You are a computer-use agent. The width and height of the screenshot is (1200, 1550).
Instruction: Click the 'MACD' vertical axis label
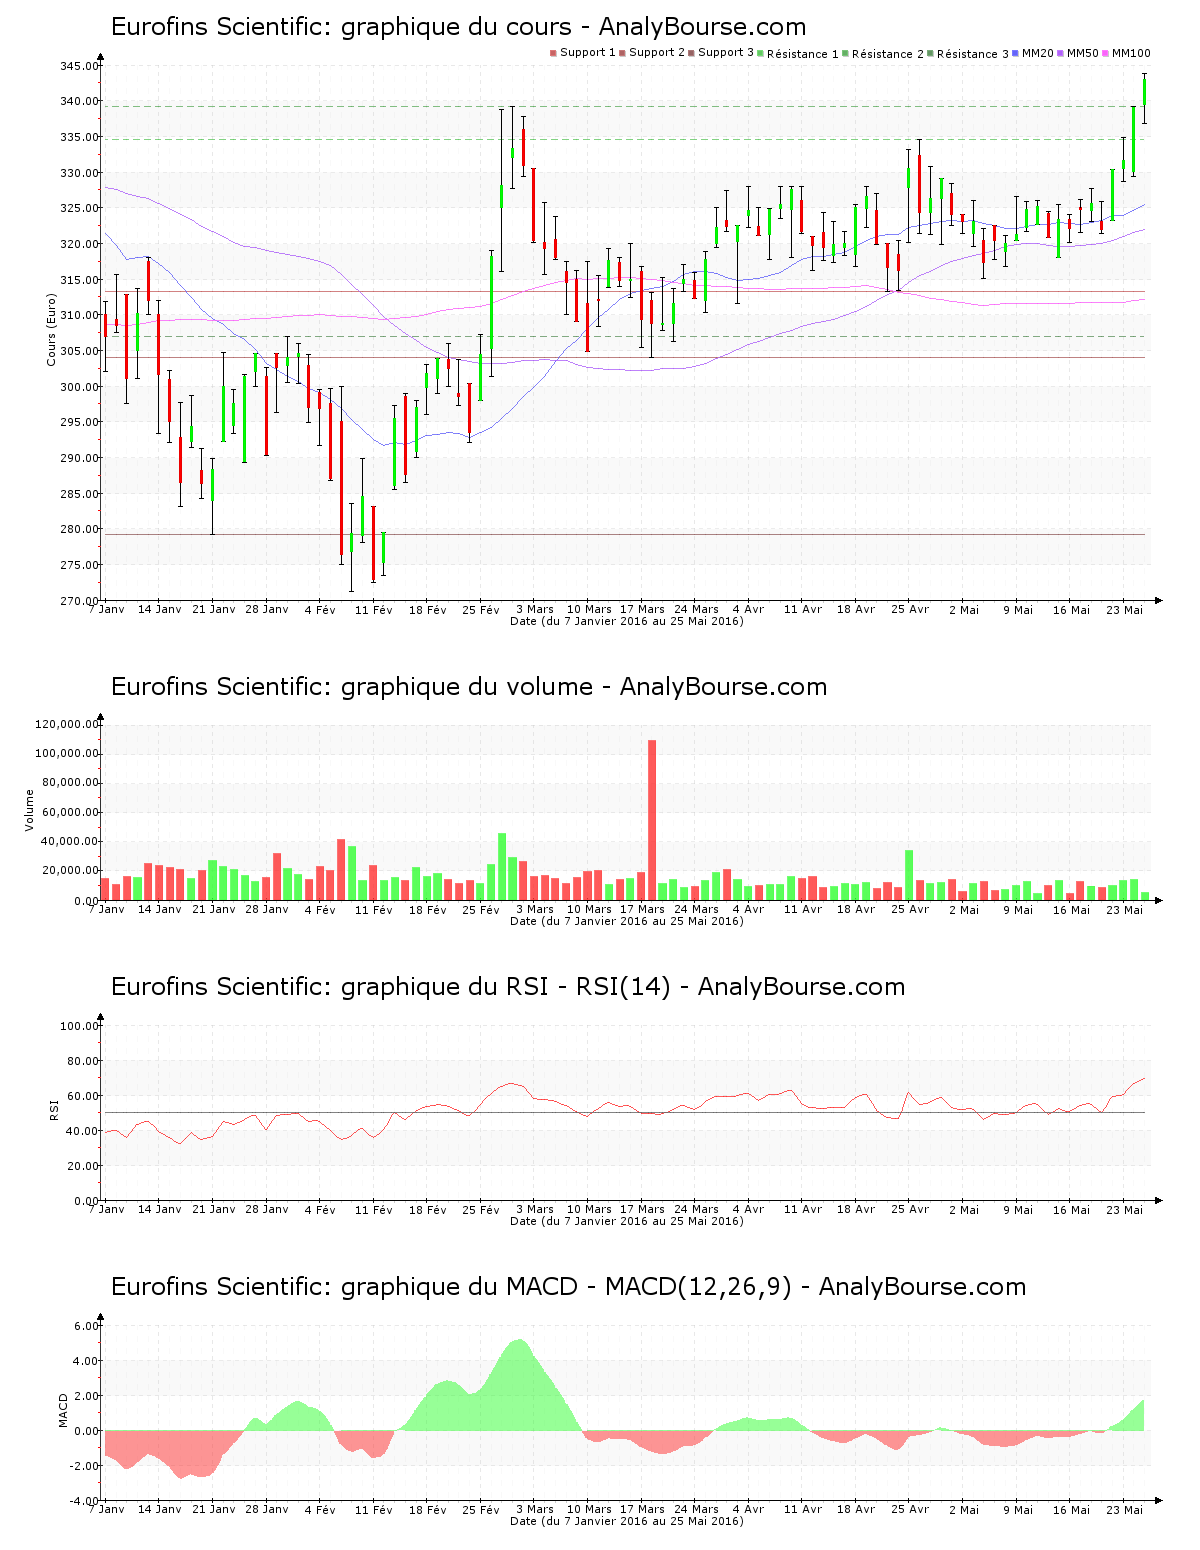tap(64, 1410)
